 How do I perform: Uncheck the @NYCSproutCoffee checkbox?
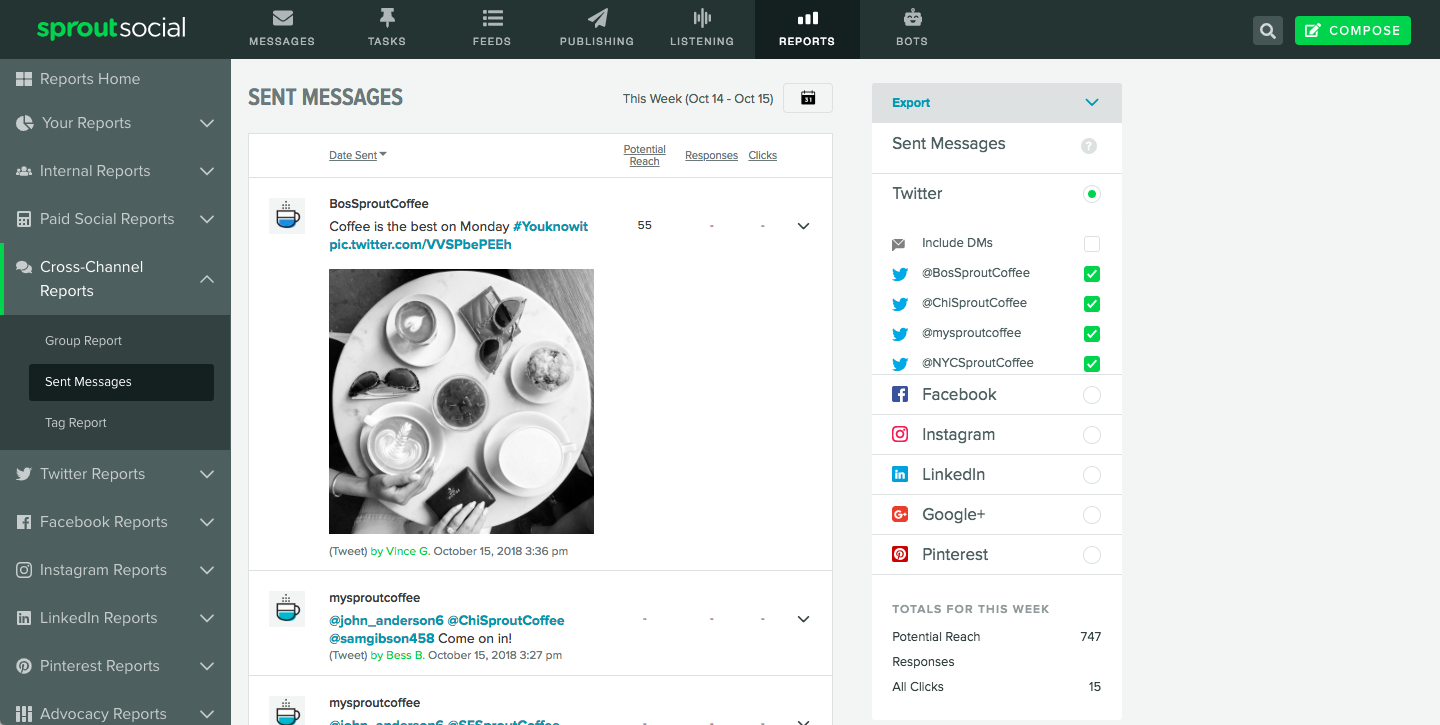[1092, 364]
